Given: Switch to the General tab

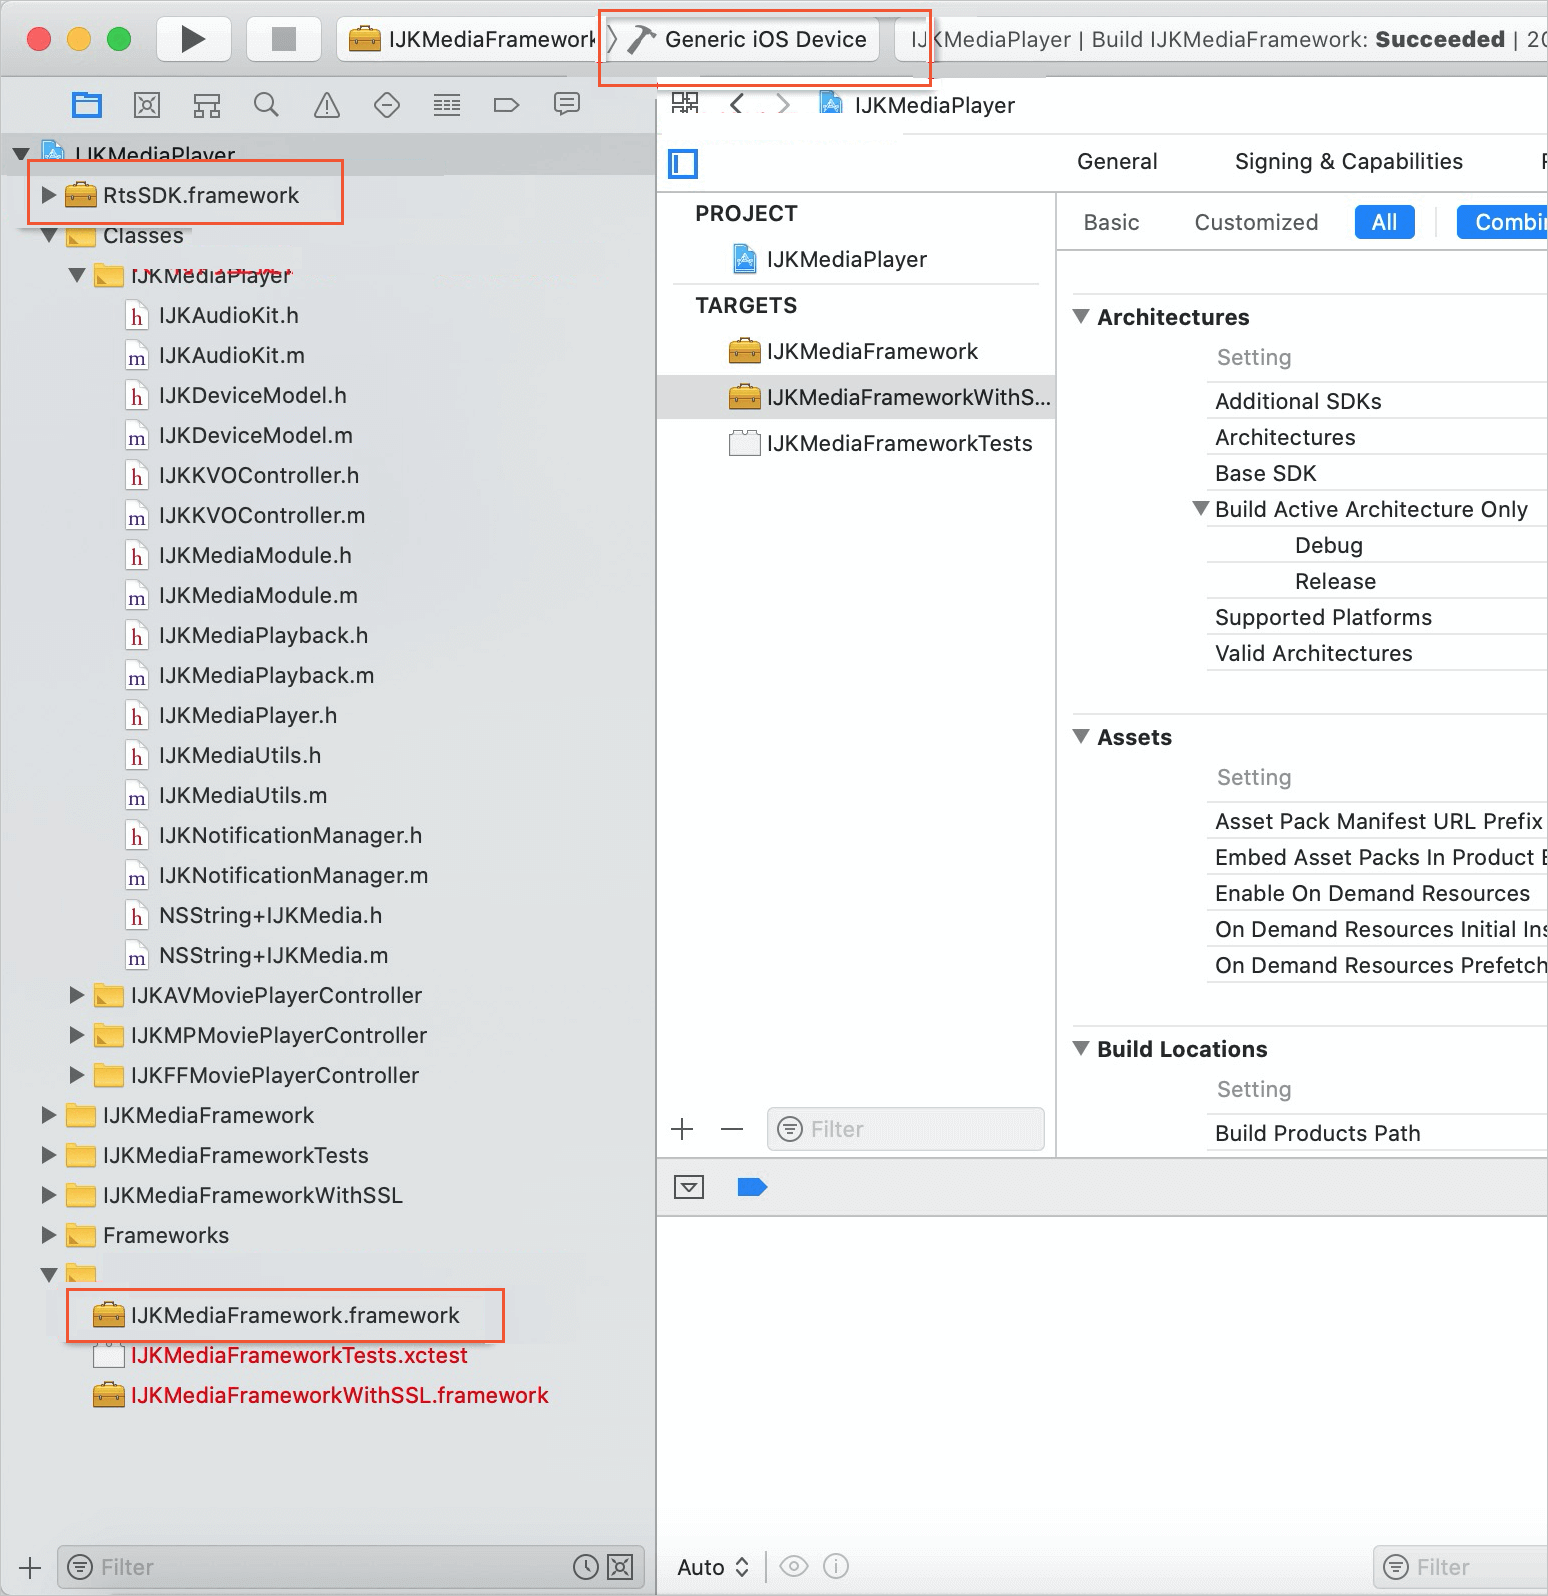Looking at the screenshot, I should [1117, 162].
